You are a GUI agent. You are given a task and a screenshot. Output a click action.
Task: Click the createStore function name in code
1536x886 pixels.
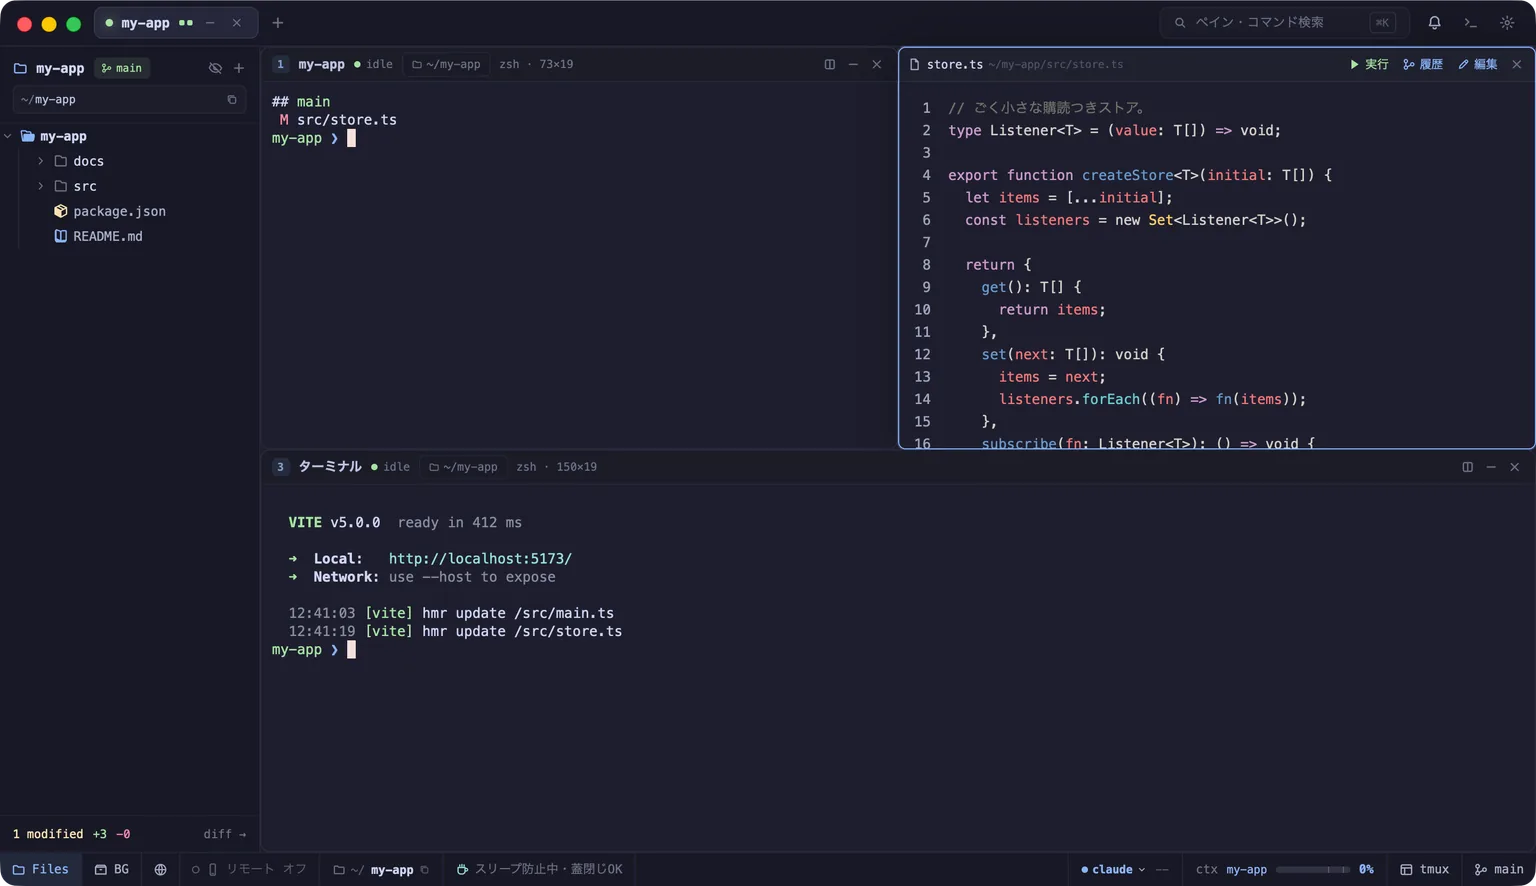point(1127,175)
